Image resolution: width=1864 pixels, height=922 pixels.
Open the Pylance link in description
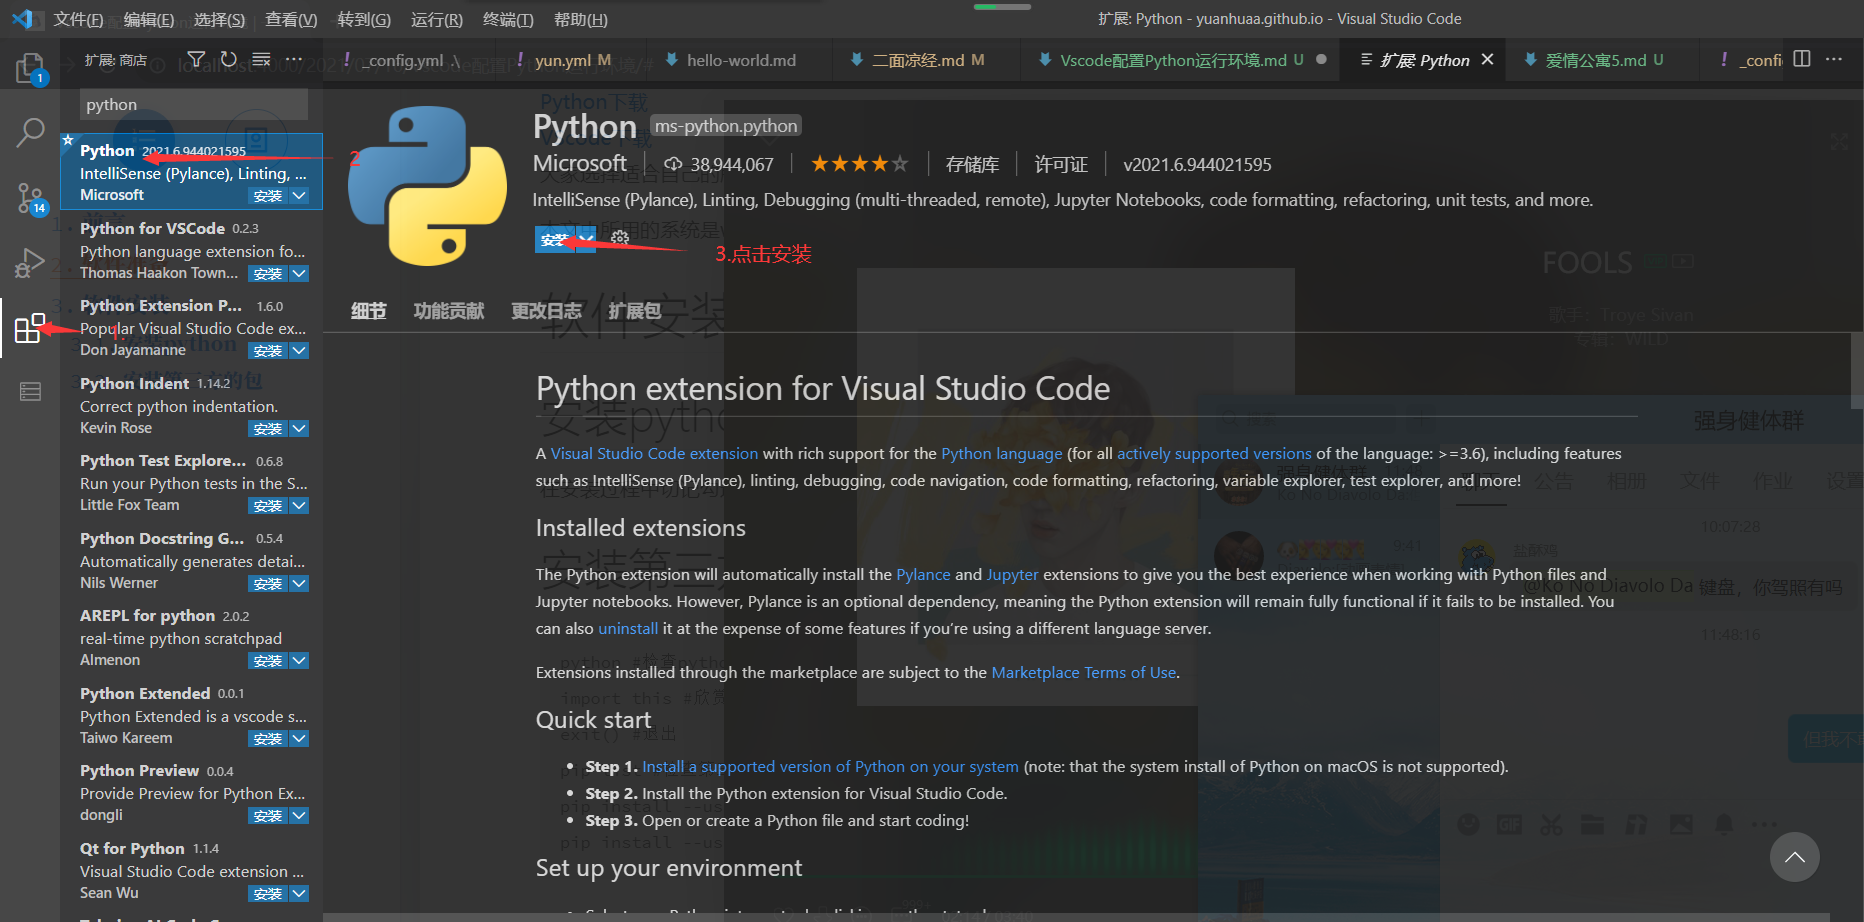pos(923,575)
